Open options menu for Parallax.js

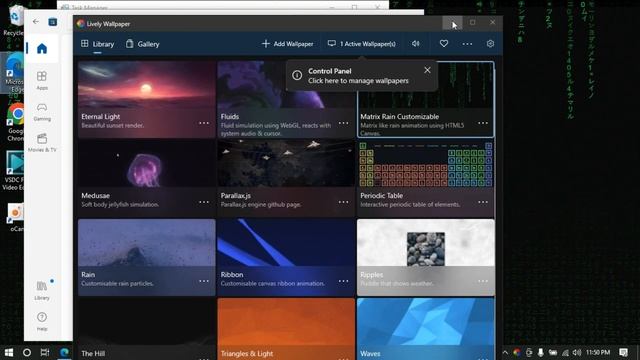point(344,202)
